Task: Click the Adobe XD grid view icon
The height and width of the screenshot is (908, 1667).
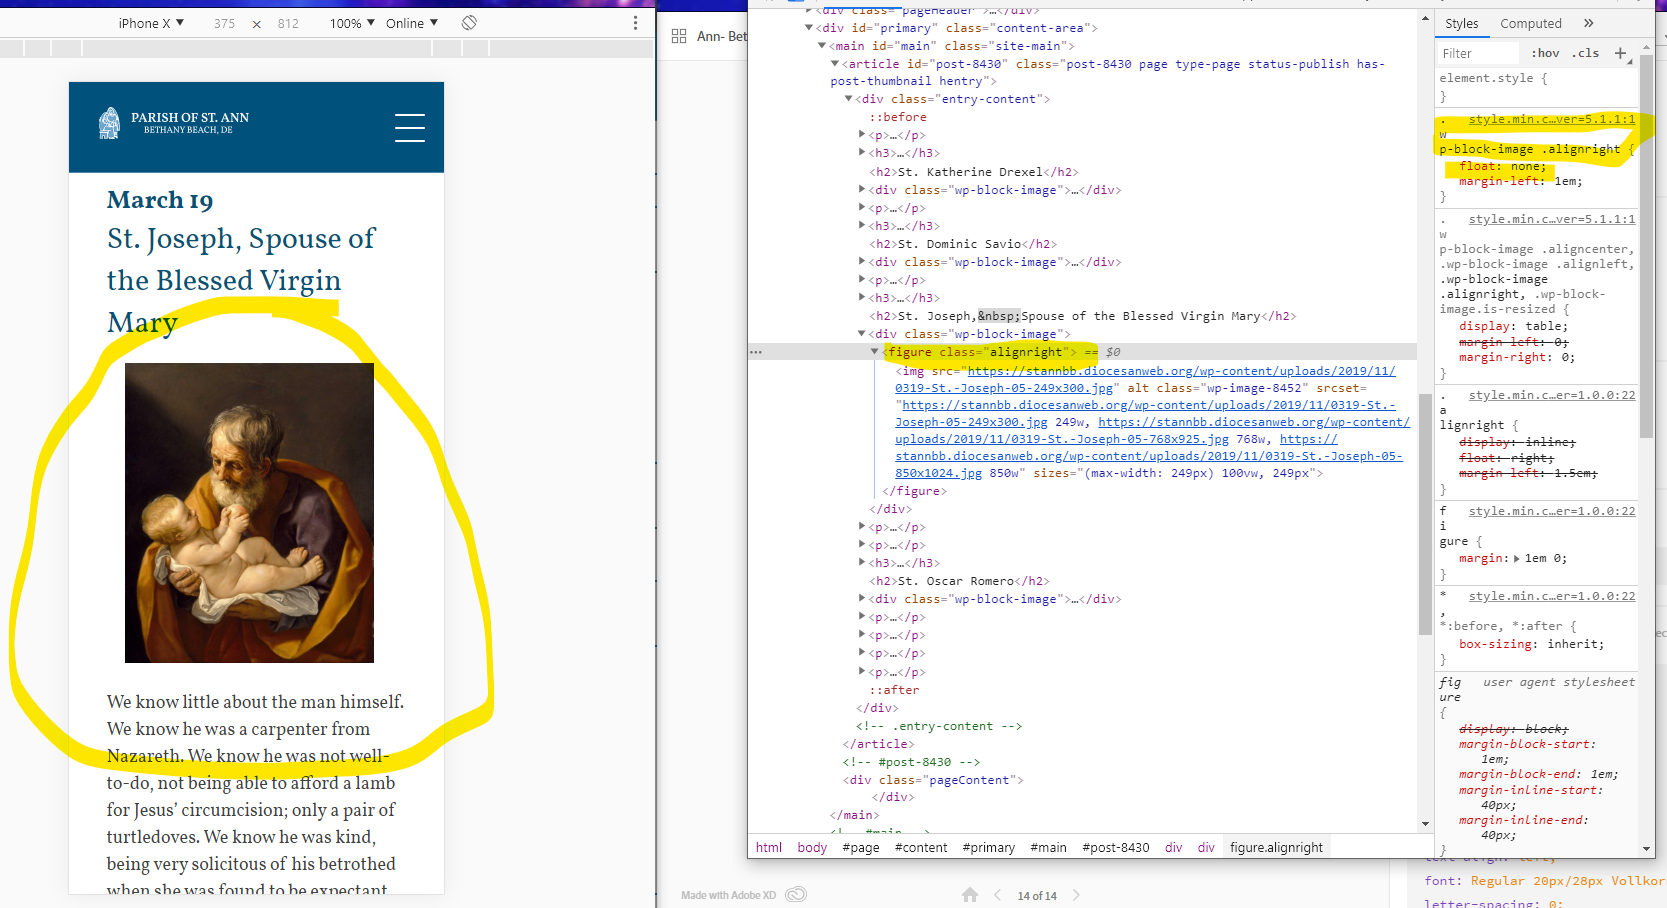Action: tap(679, 36)
